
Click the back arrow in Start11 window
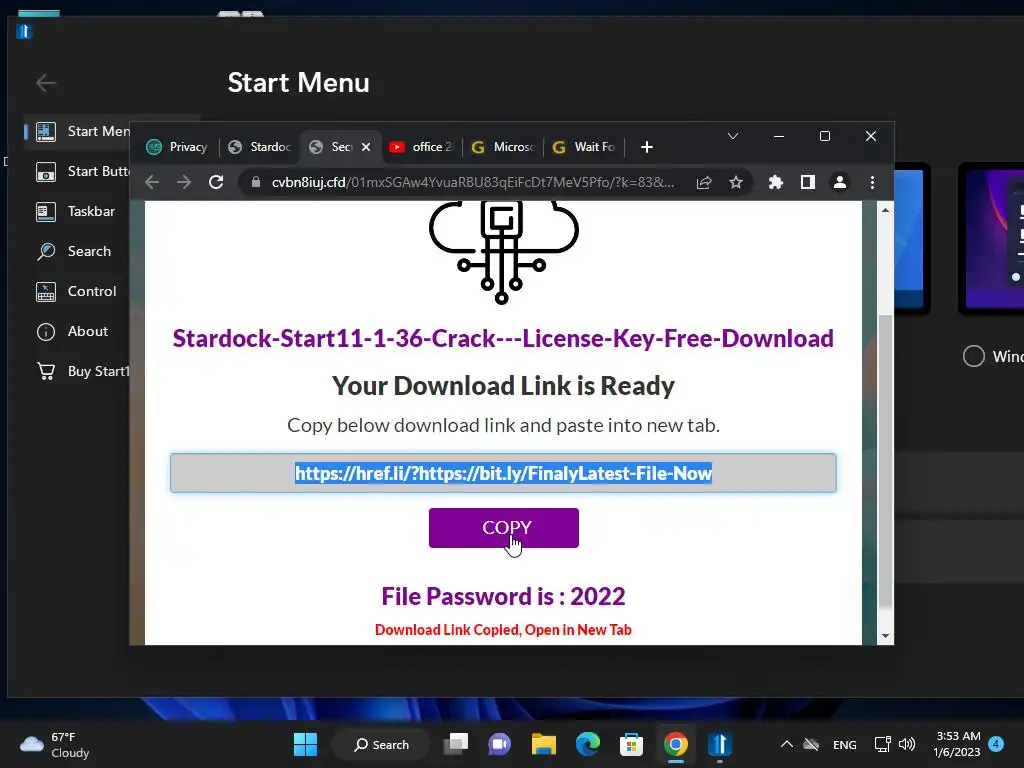click(x=46, y=83)
